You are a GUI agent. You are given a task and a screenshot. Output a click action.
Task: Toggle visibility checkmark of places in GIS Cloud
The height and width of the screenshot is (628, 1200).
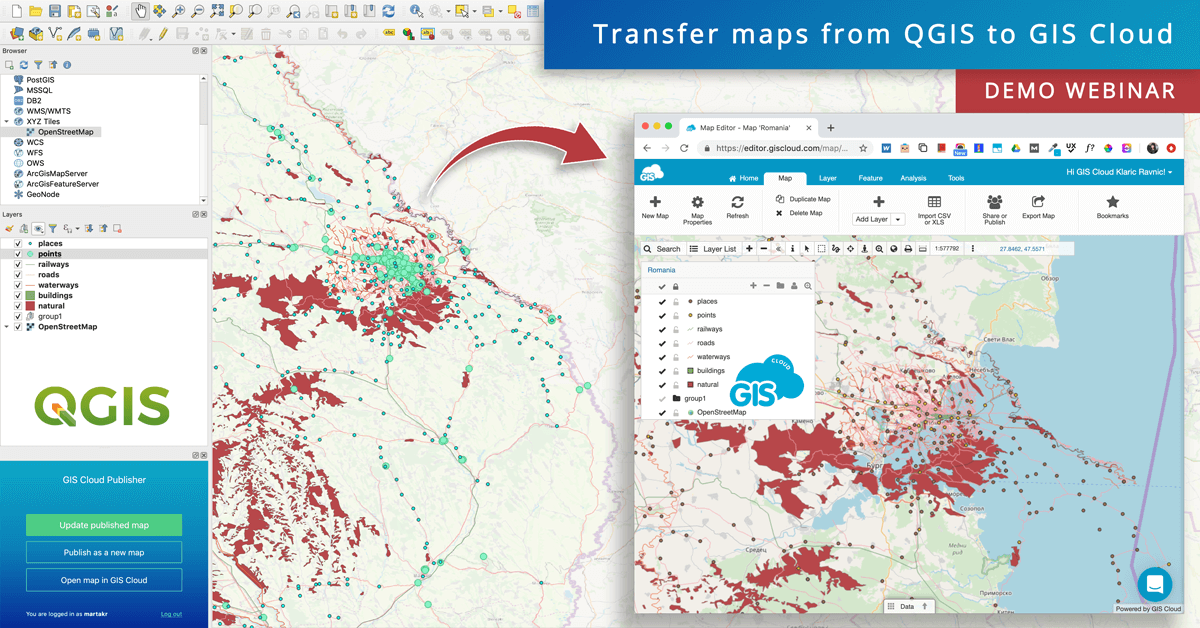pos(662,301)
